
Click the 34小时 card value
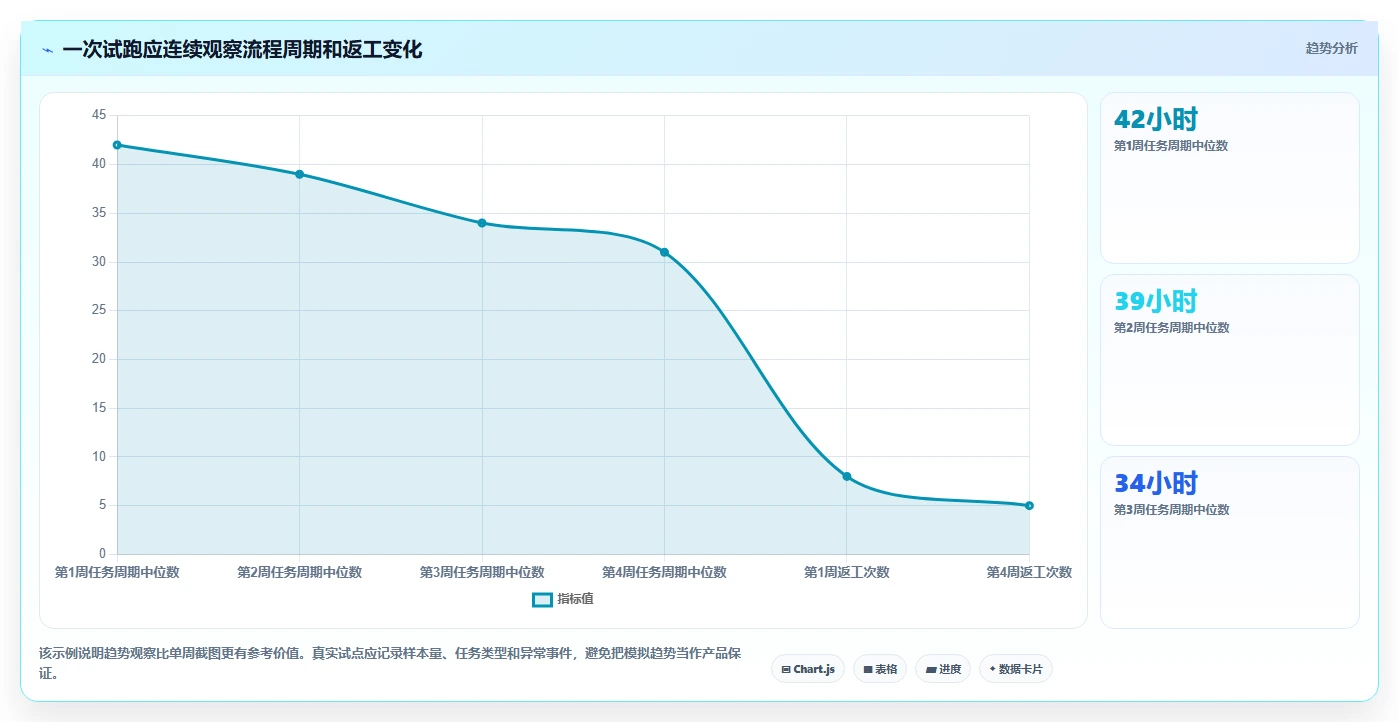(x=1156, y=483)
